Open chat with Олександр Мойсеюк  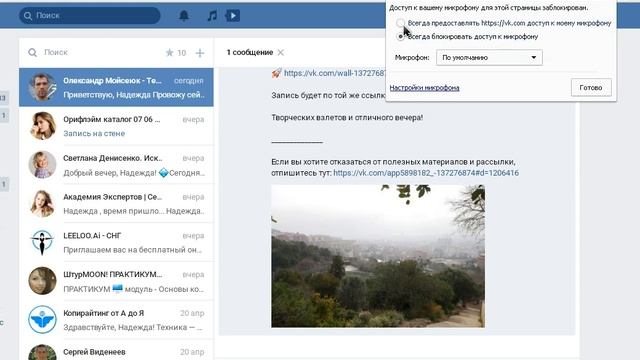[116, 87]
